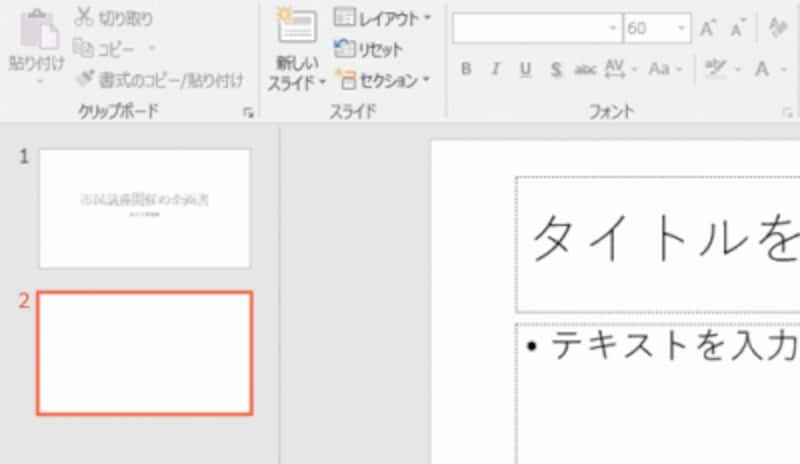
Task: Decrease font size with smaller A icon
Action: (737, 28)
